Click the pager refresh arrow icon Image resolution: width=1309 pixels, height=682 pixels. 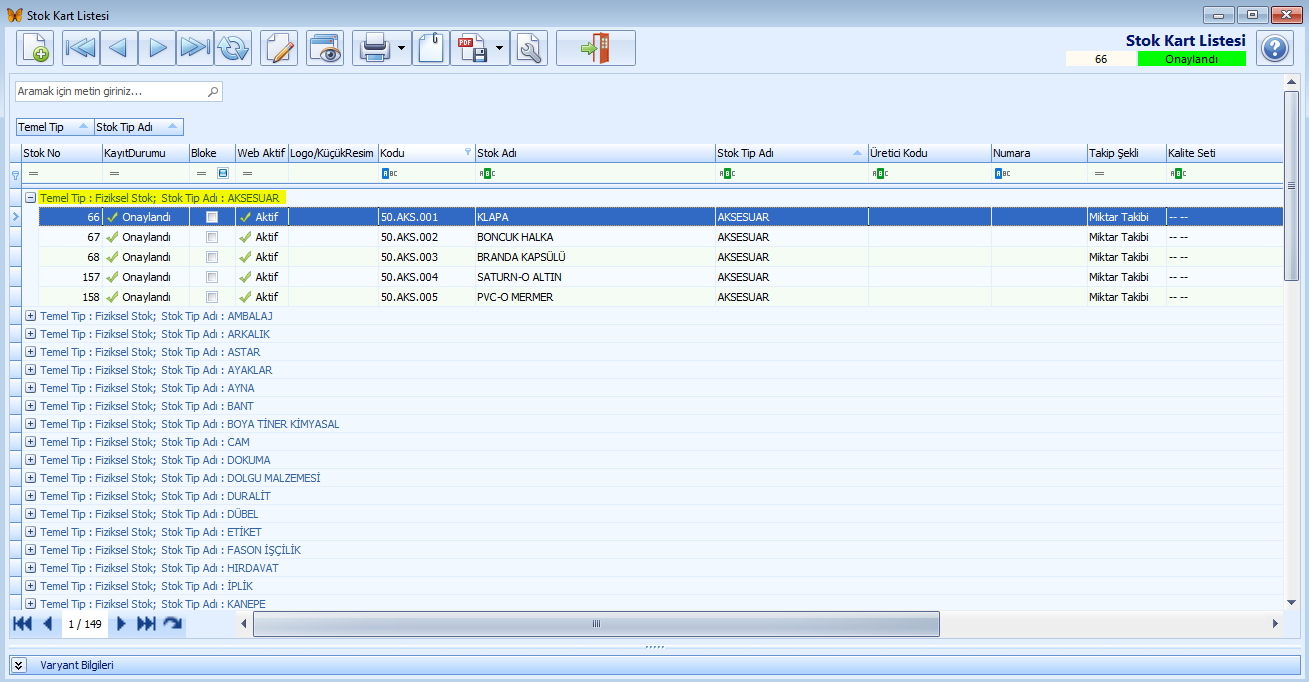(173, 624)
